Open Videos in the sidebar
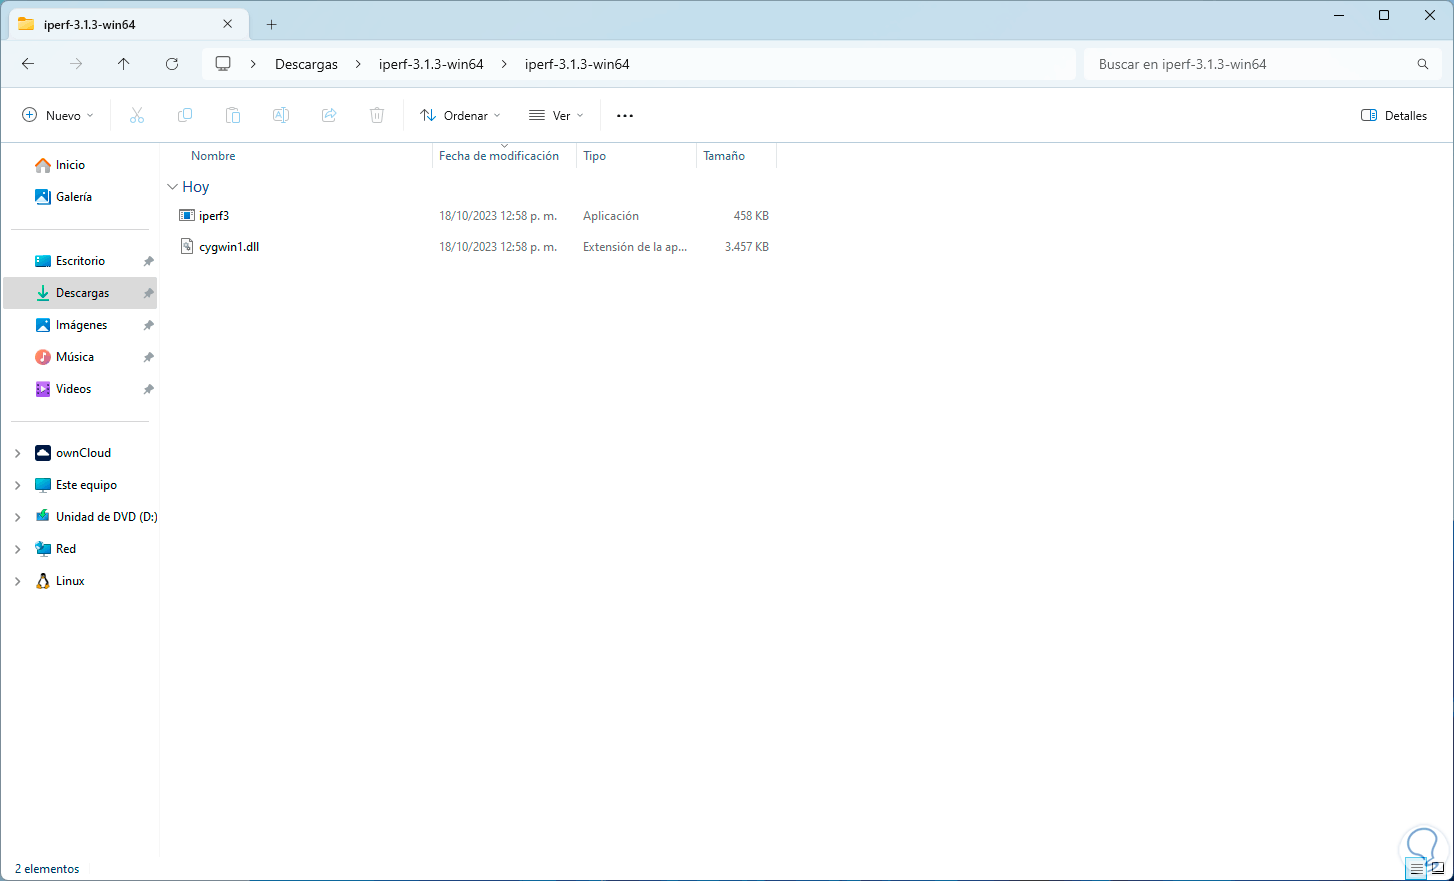The height and width of the screenshot is (881, 1454). pos(73,389)
